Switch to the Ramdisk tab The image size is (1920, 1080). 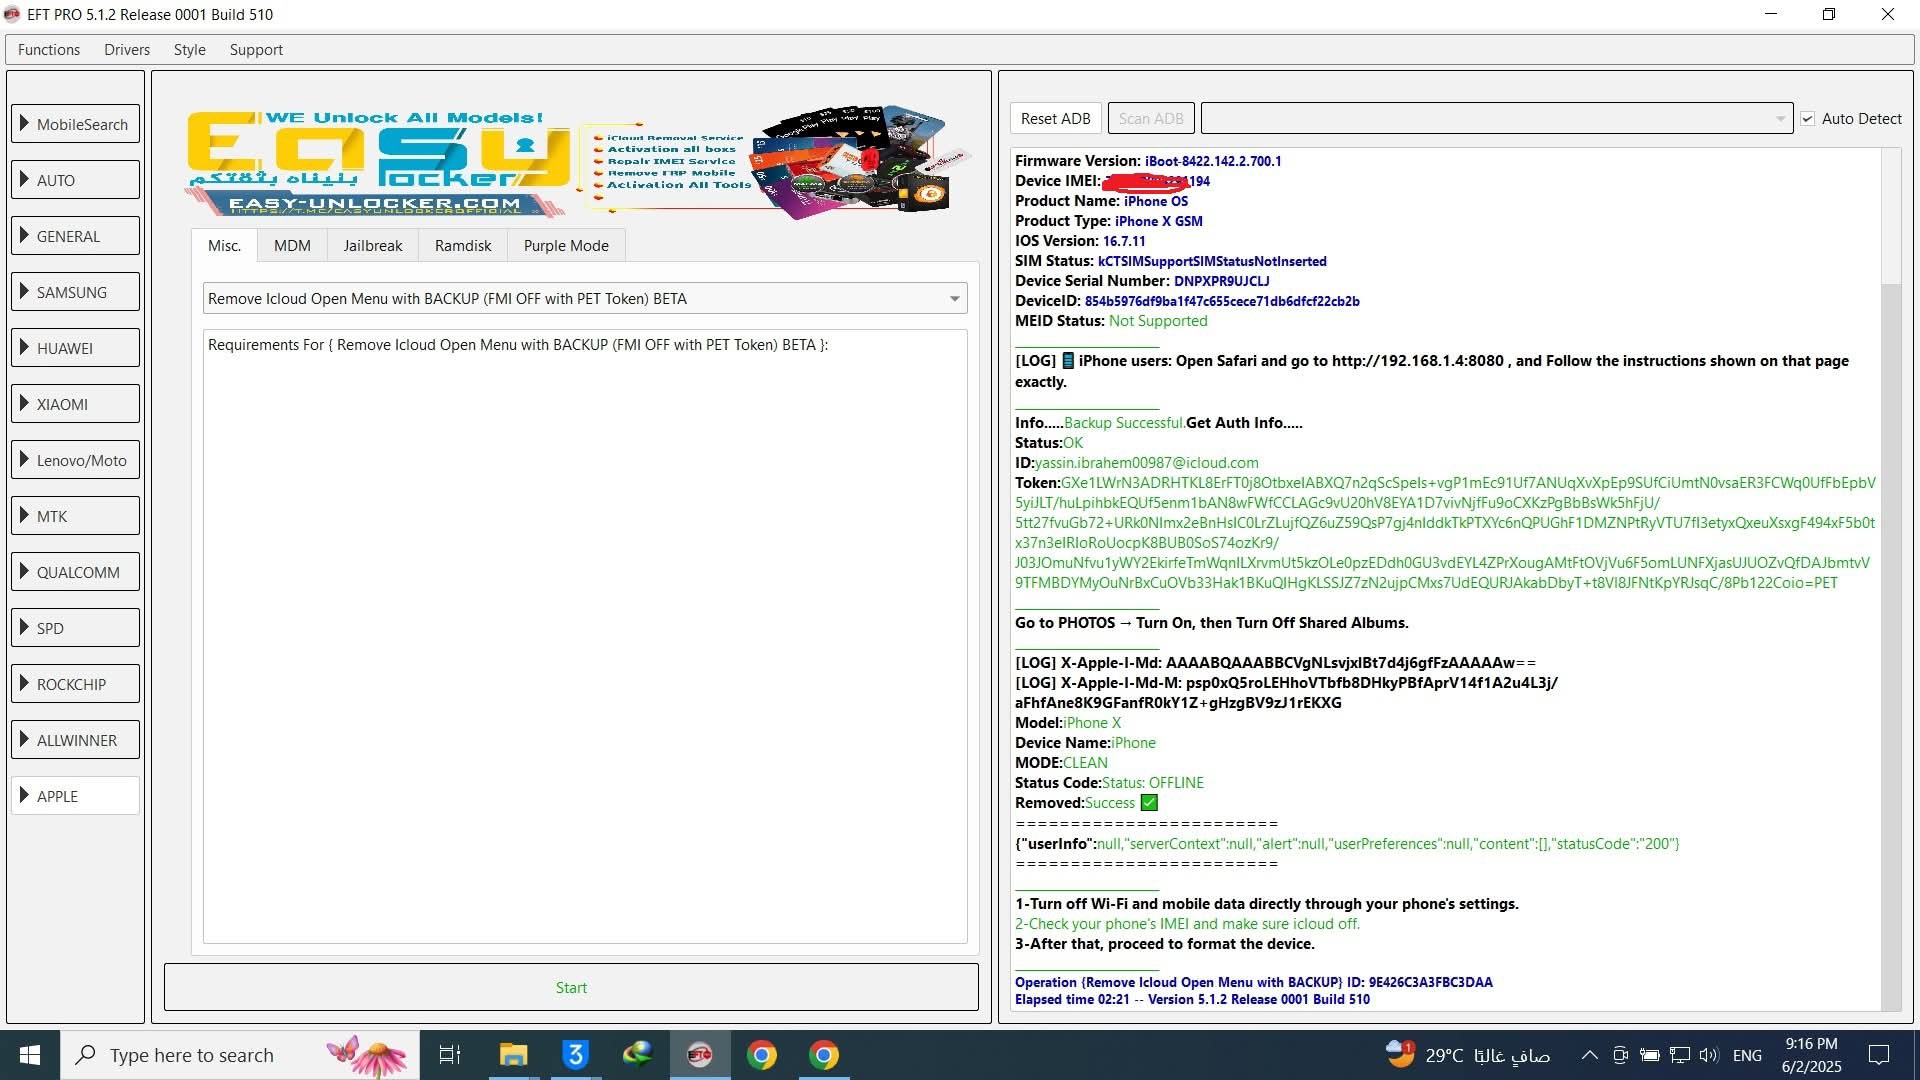coord(463,245)
